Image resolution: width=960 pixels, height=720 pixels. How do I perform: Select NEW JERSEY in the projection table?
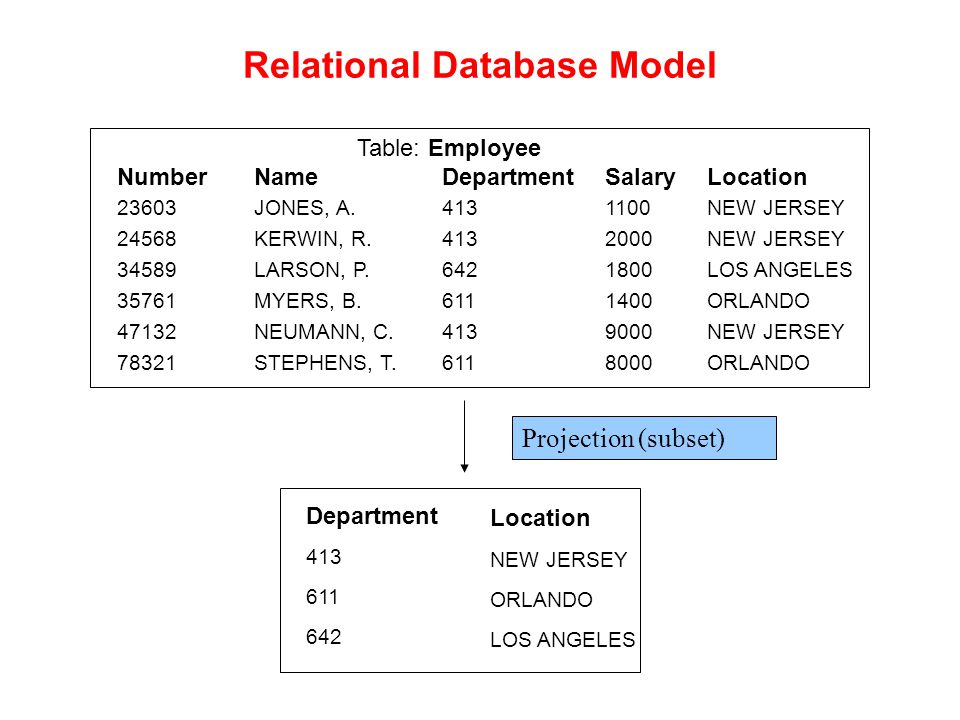click(559, 560)
